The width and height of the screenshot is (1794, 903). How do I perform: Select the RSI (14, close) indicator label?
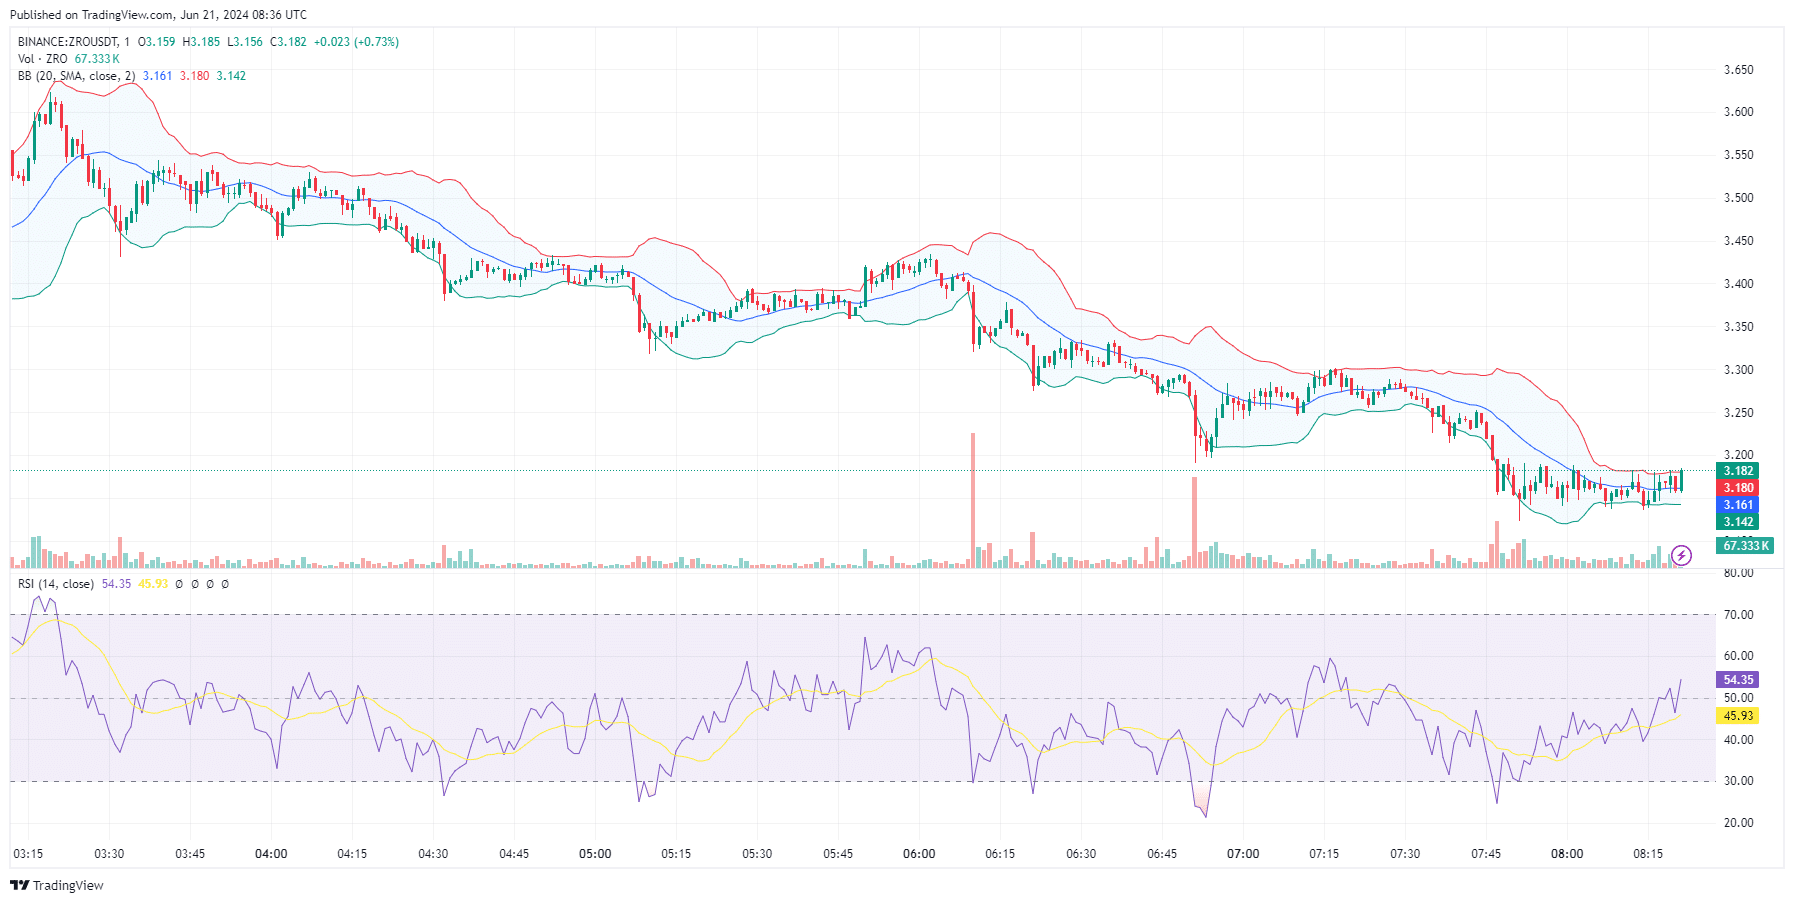coord(56,584)
